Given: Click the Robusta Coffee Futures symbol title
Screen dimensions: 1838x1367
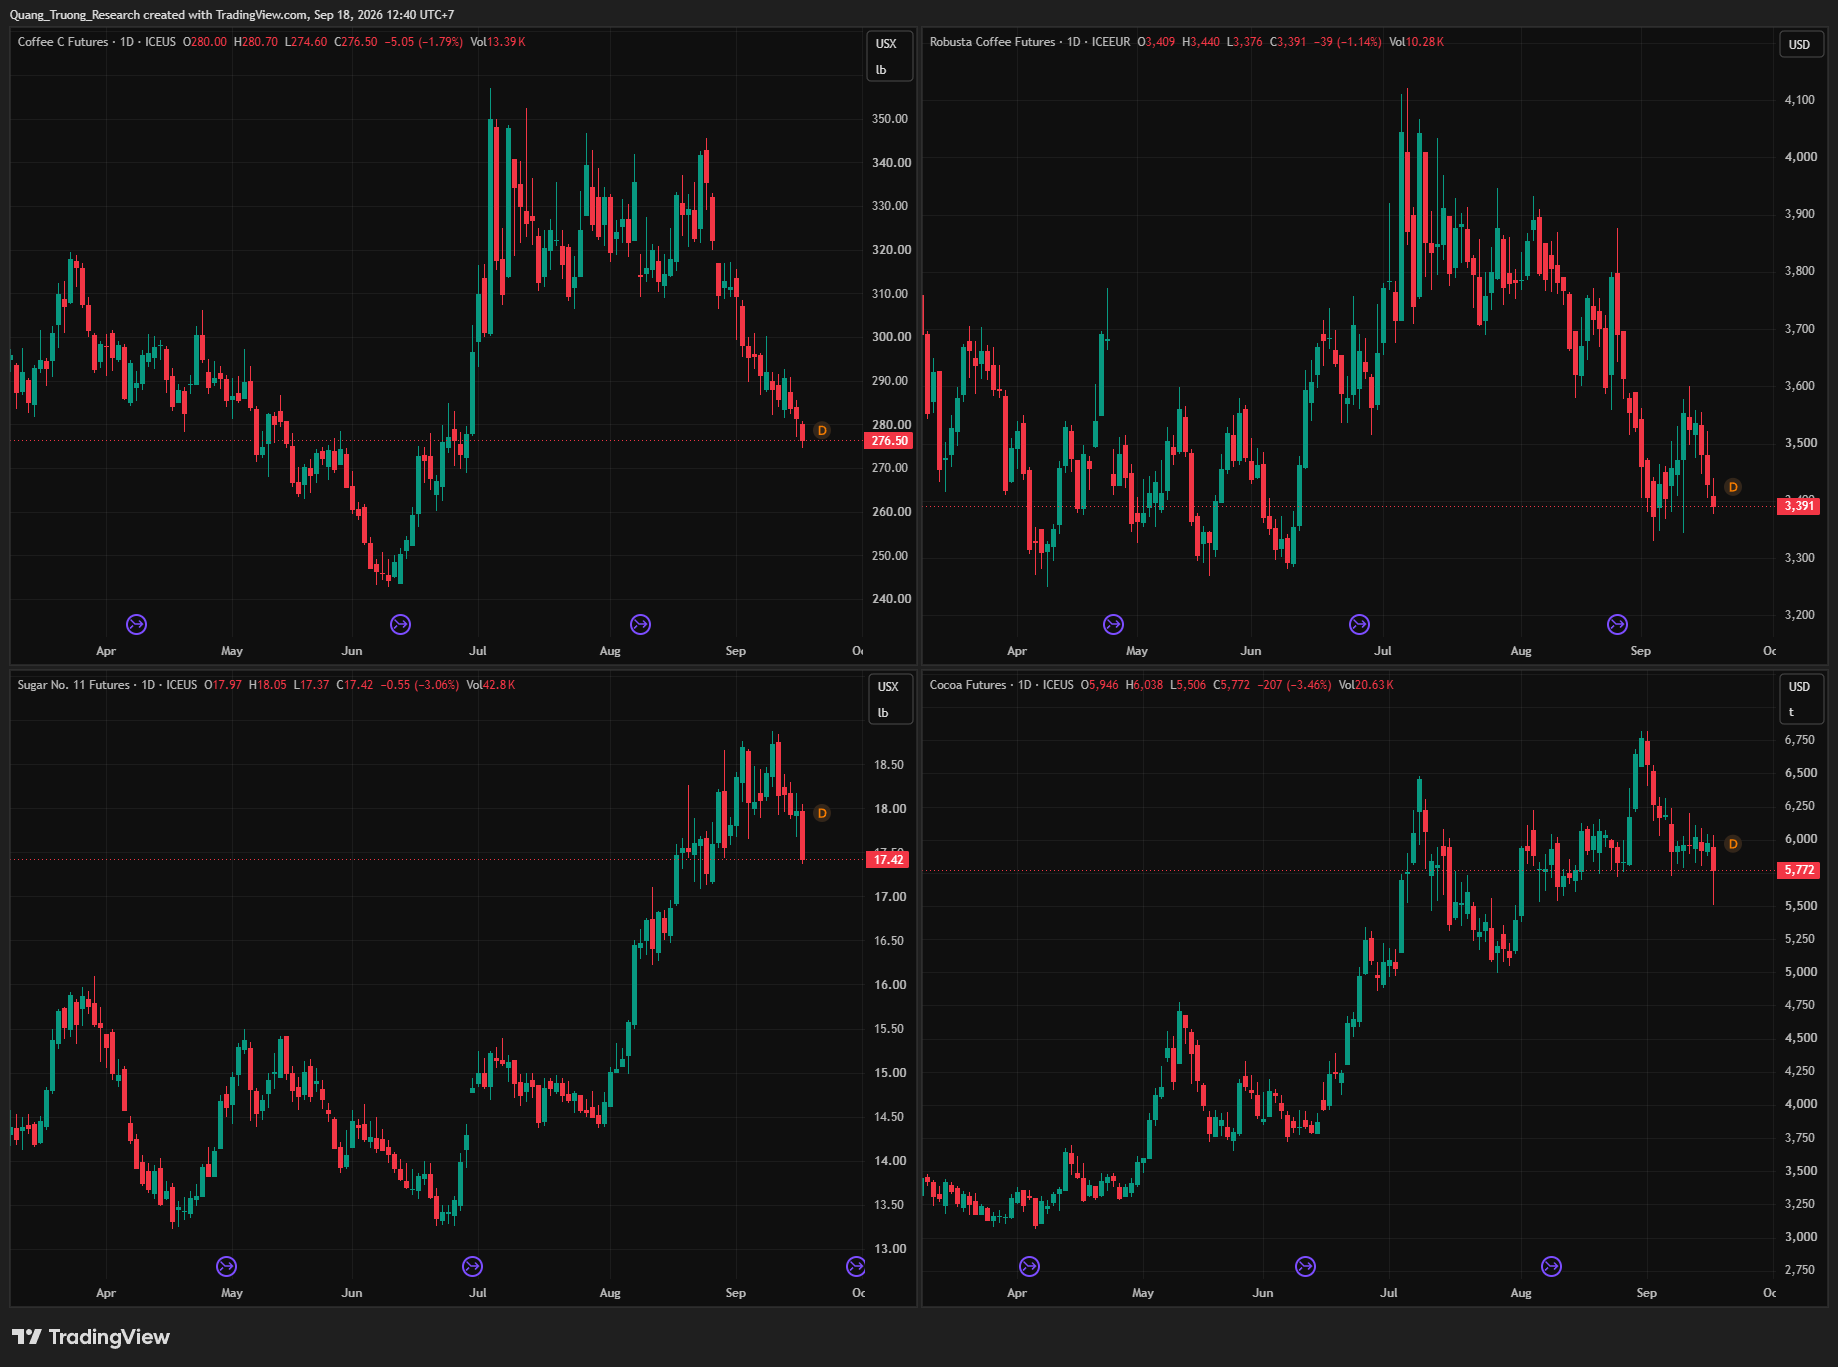Looking at the screenshot, I should point(992,42).
